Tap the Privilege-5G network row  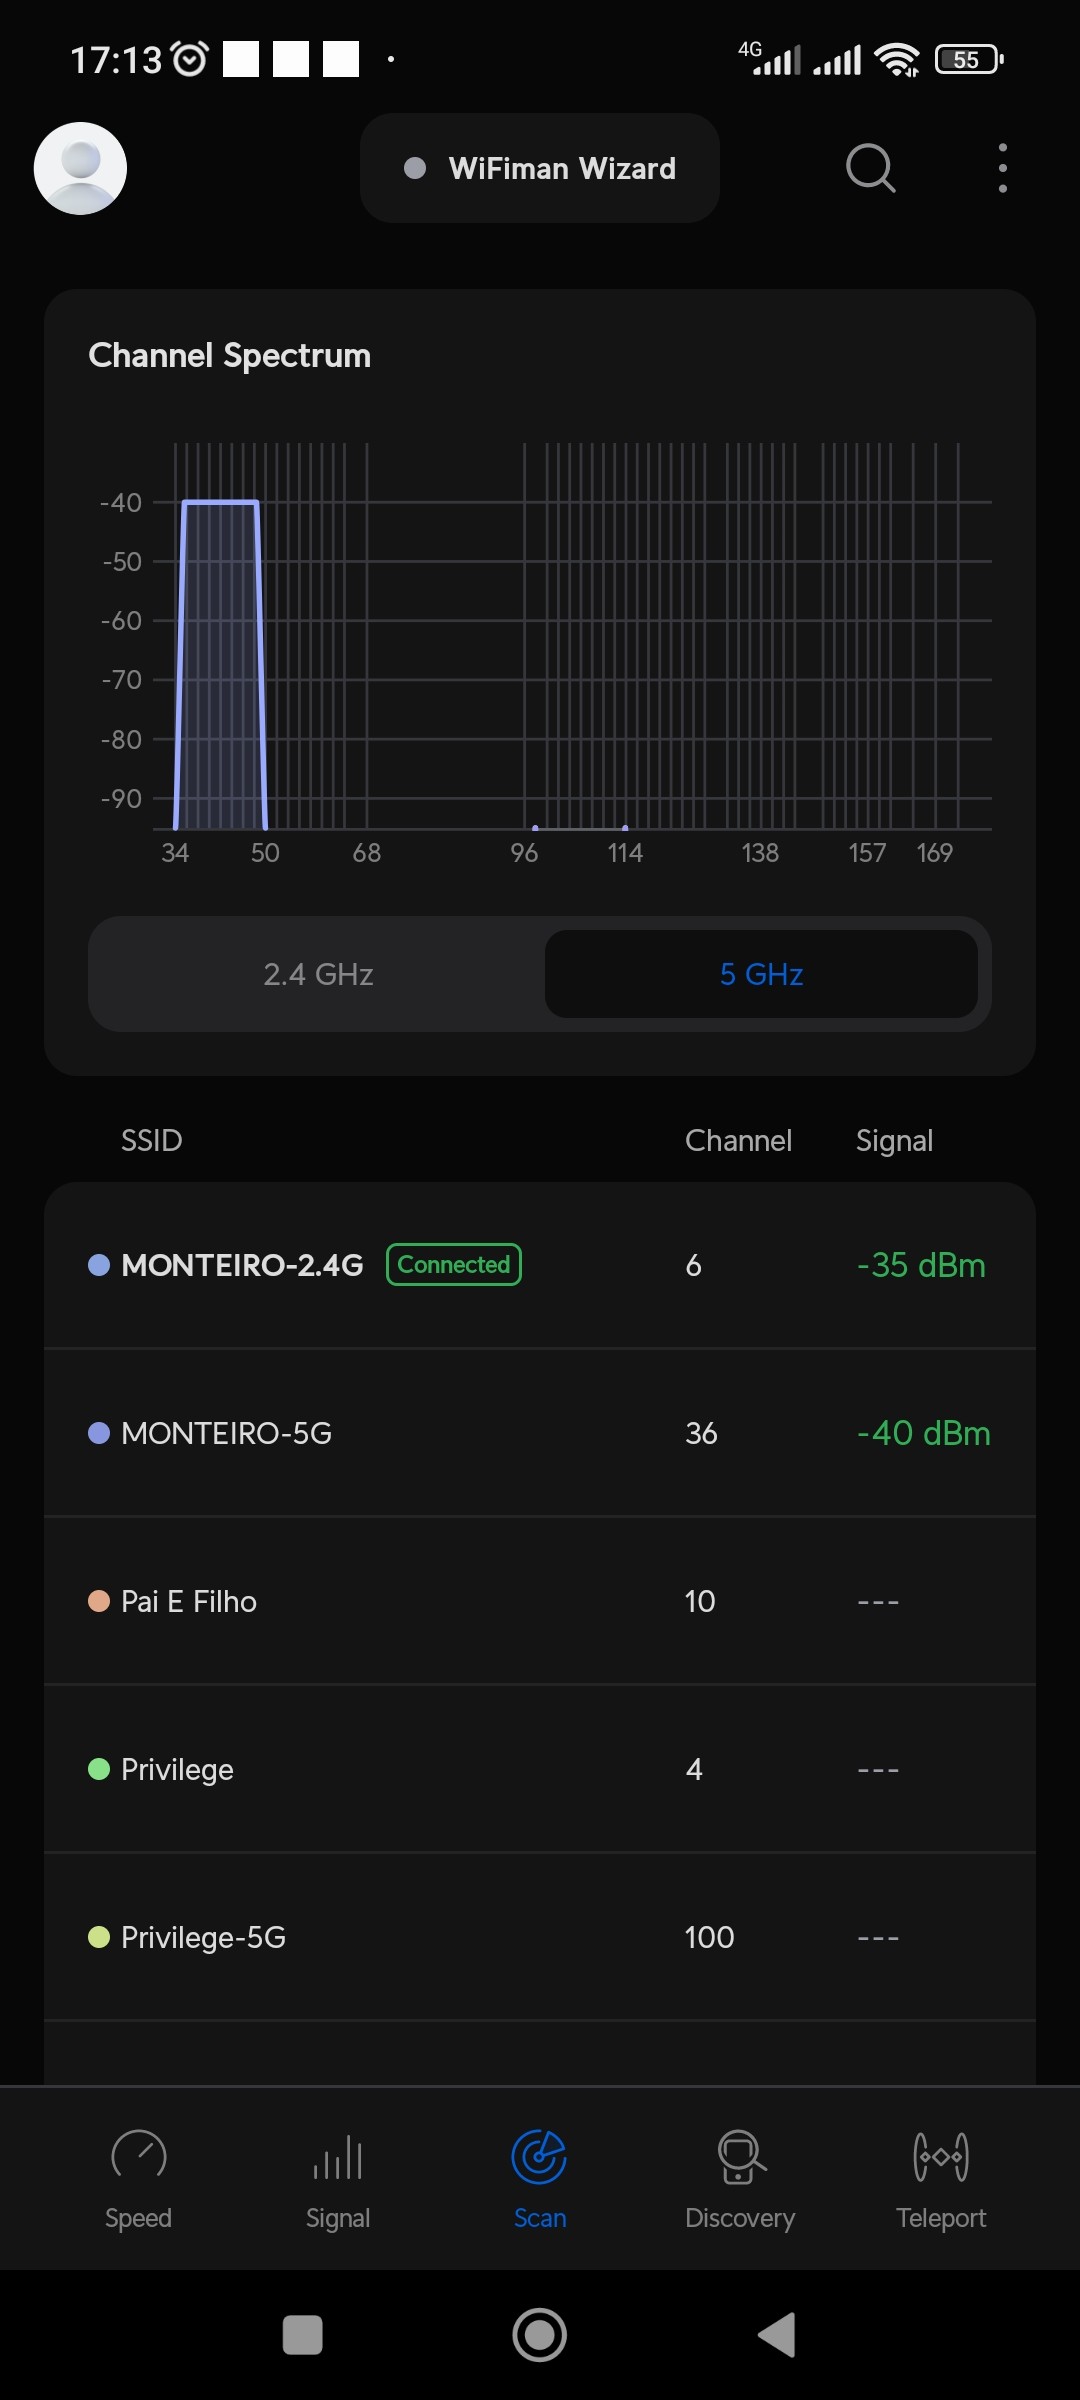click(540, 1937)
